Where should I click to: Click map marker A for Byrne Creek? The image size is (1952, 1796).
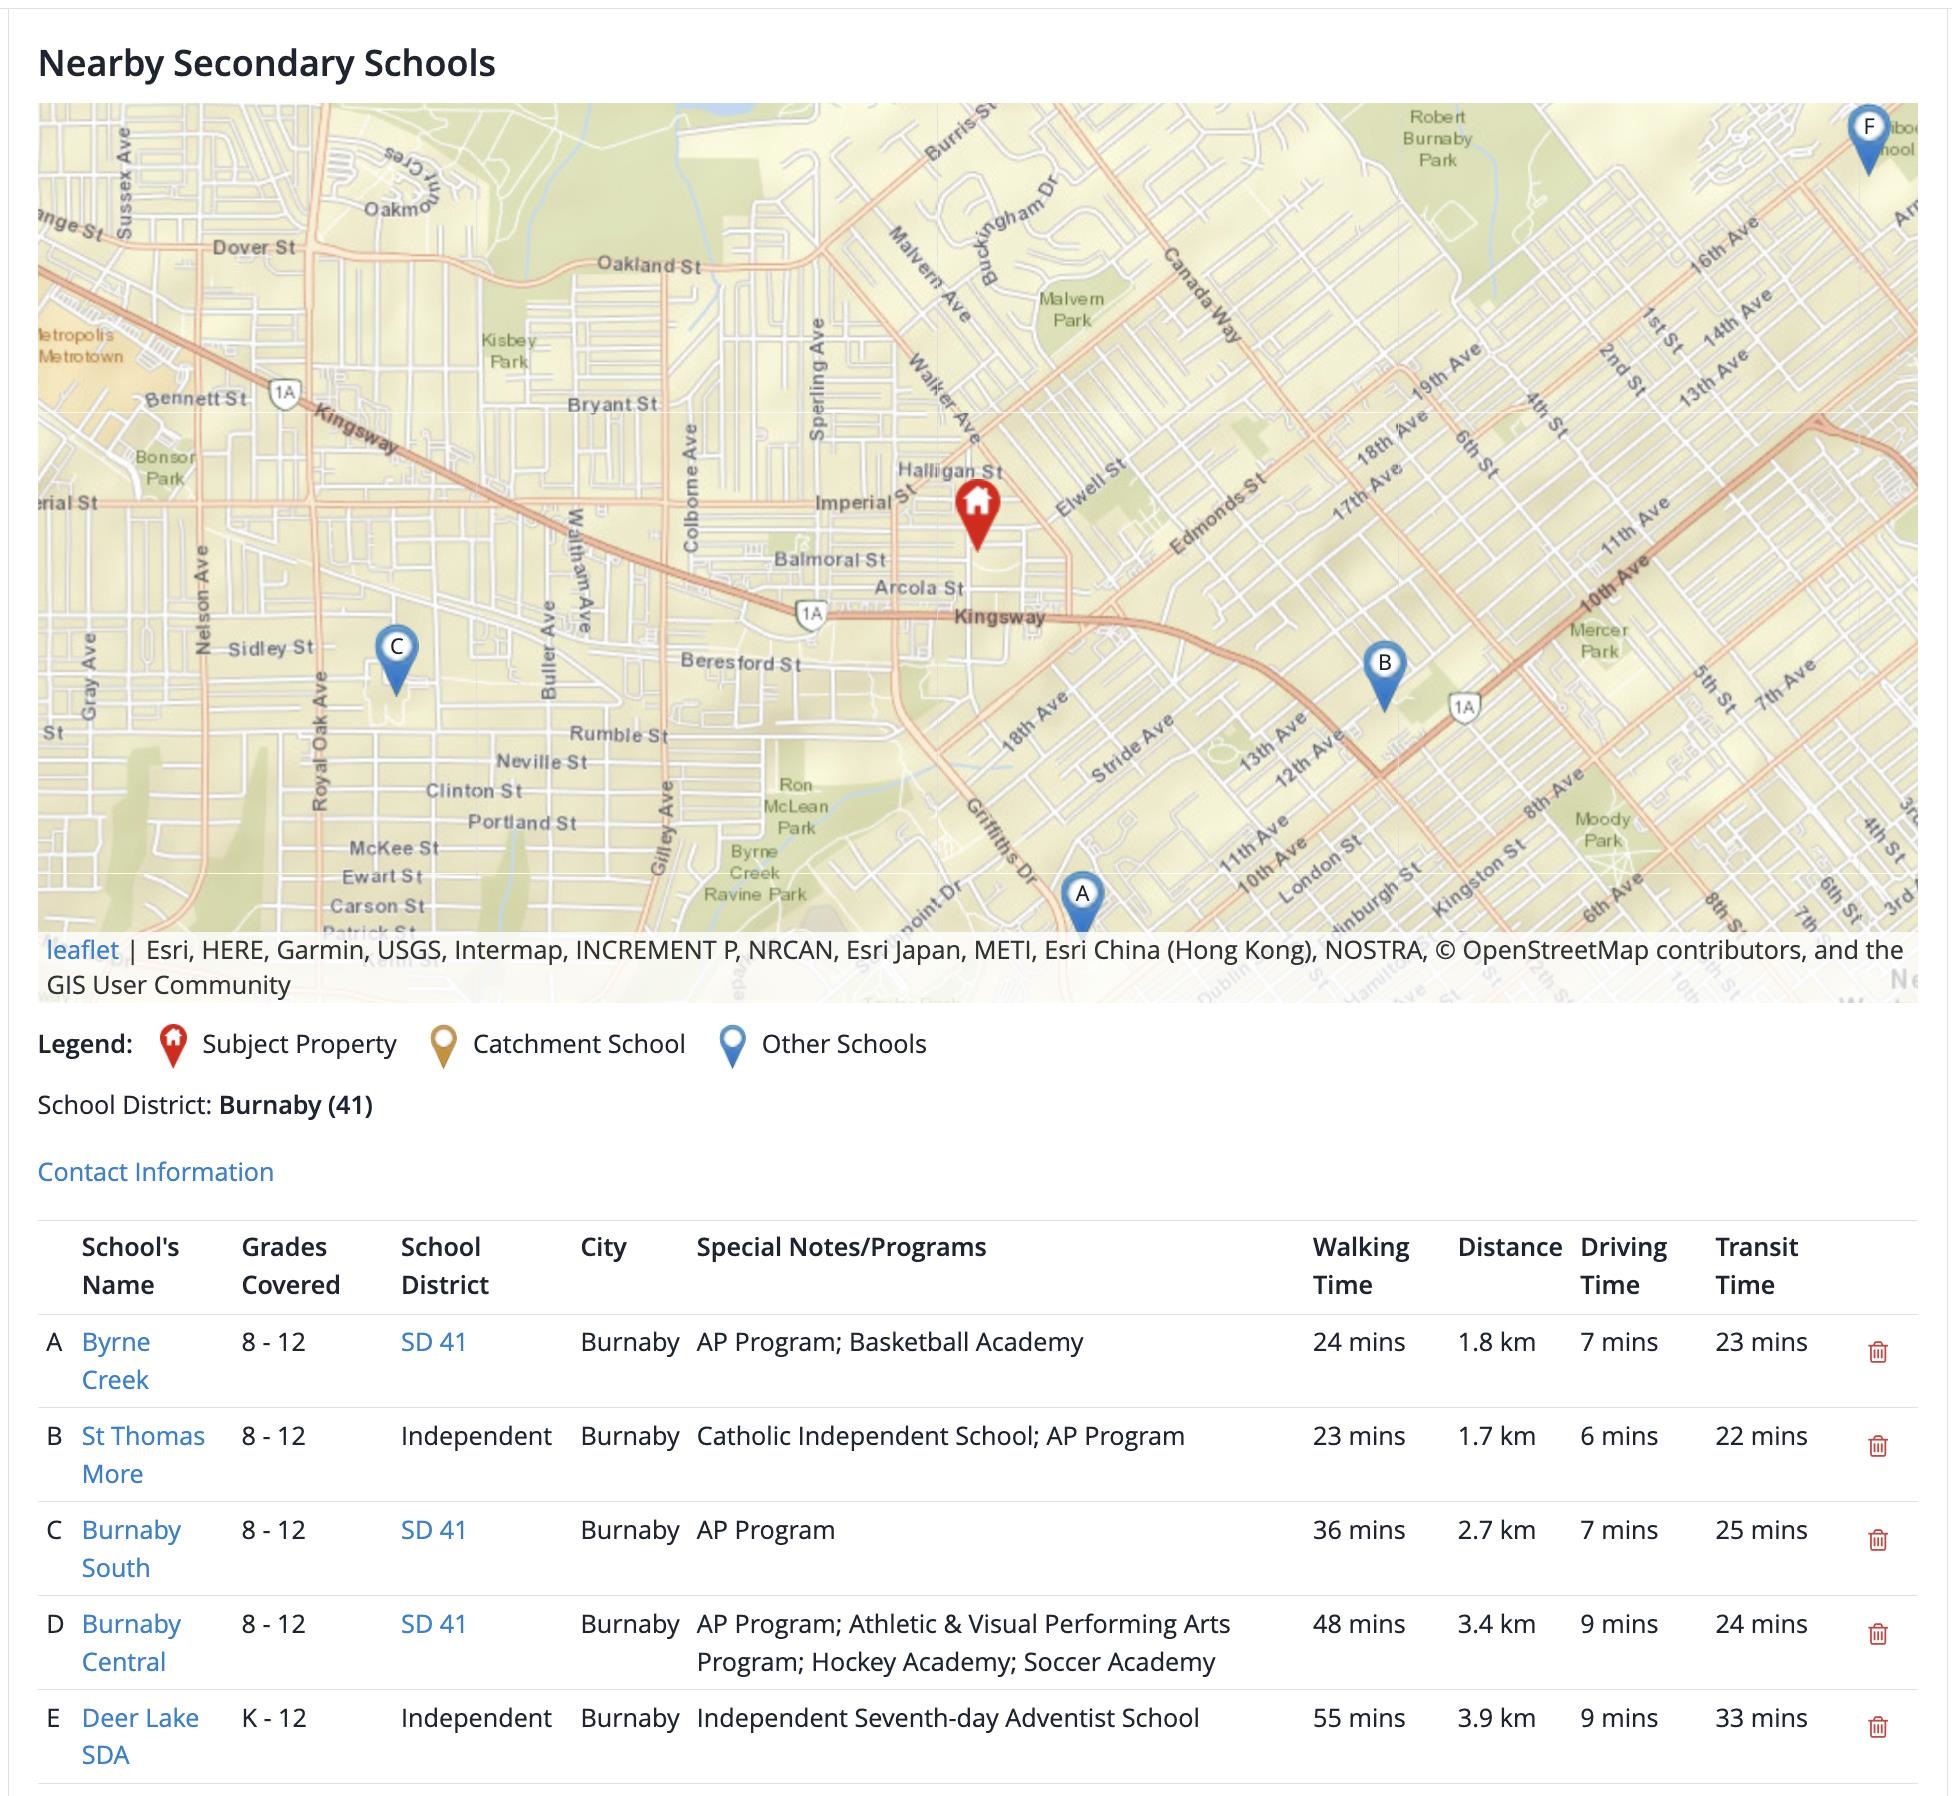[1081, 900]
